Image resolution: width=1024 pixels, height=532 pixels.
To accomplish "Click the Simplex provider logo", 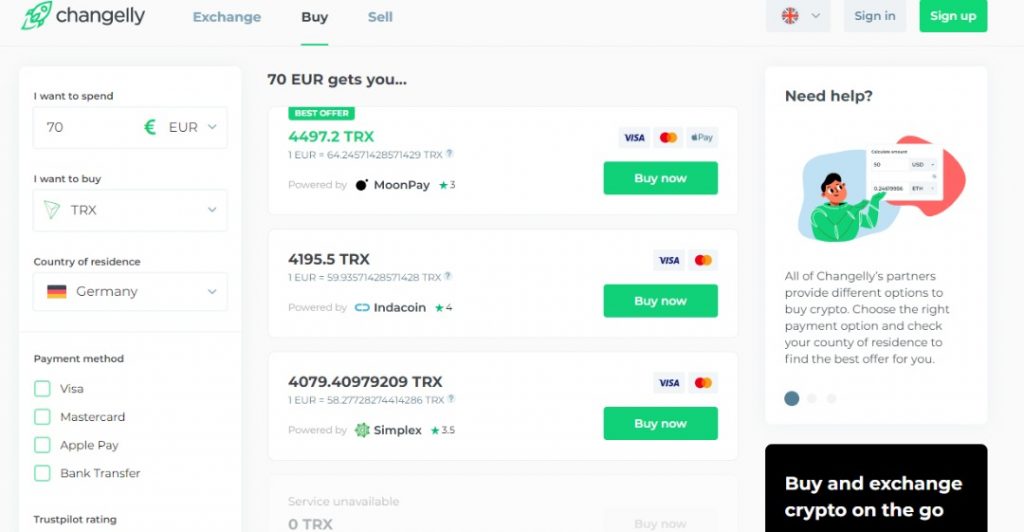I will point(362,430).
